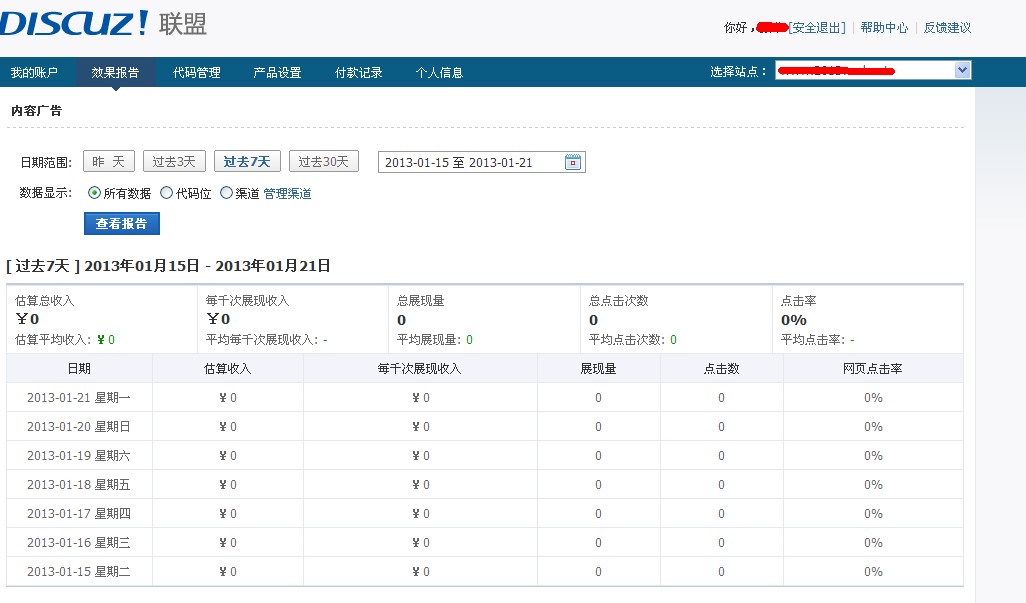The height and width of the screenshot is (603, 1026).
Task: Click the 点击率 summary label
Action: (798, 301)
